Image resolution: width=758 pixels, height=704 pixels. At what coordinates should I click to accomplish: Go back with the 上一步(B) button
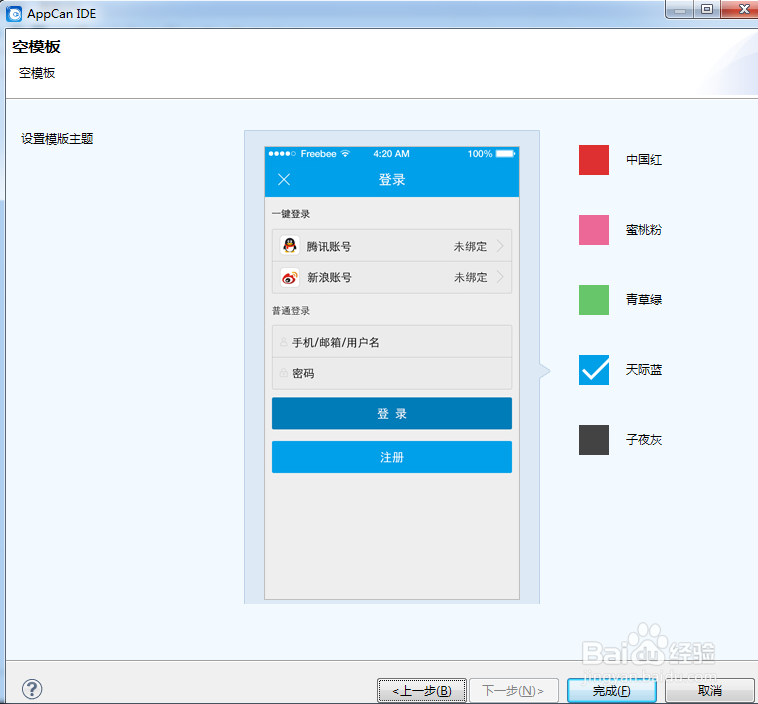[422, 690]
